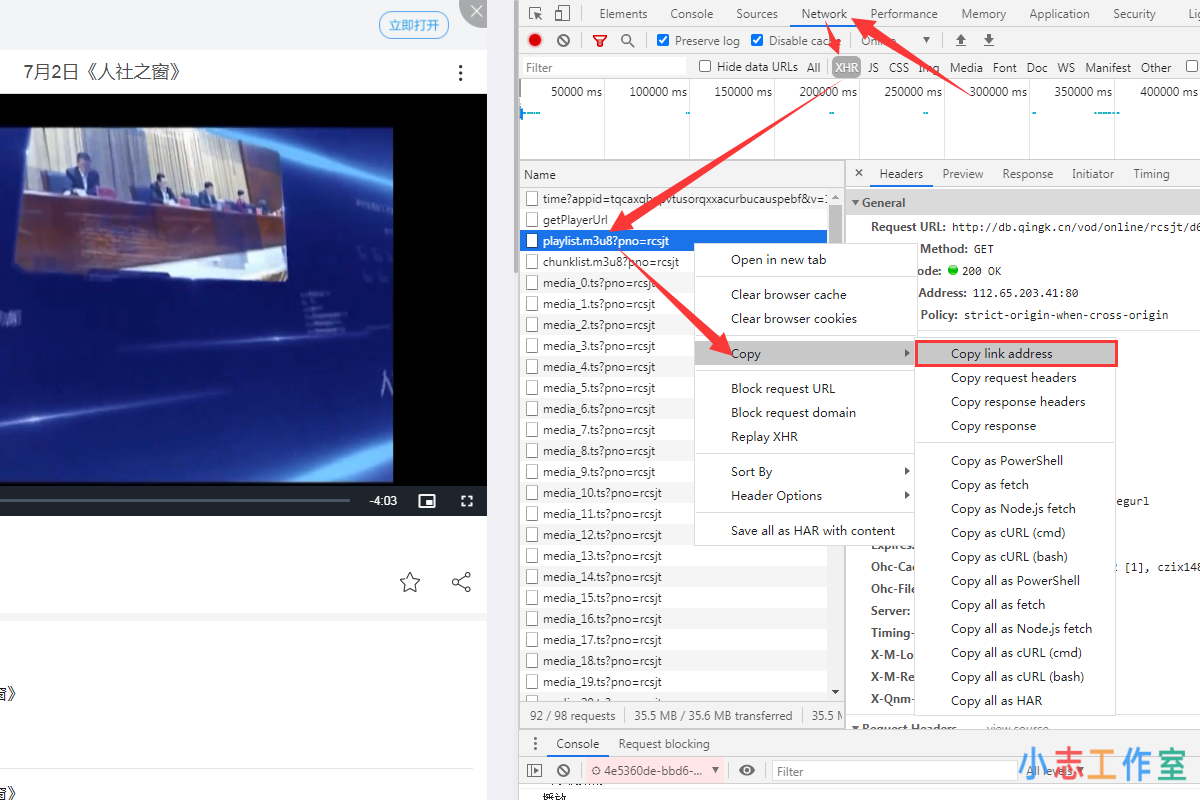This screenshot has height=800, width=1200.
Task: Open the Preview tab of request
Action: [962, 174]
